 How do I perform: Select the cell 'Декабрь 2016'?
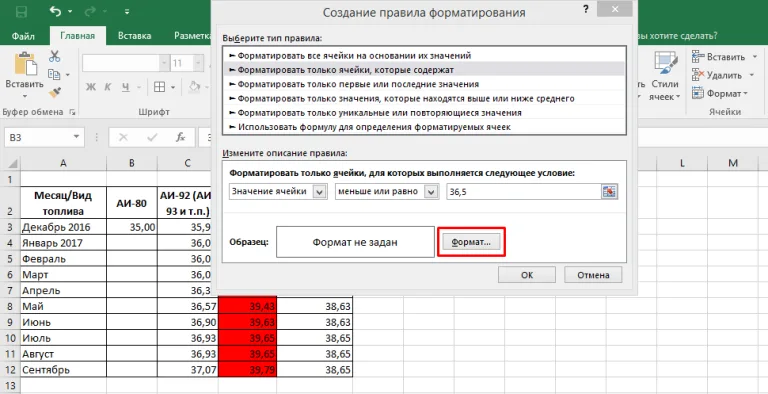click(x=63, y=227)
